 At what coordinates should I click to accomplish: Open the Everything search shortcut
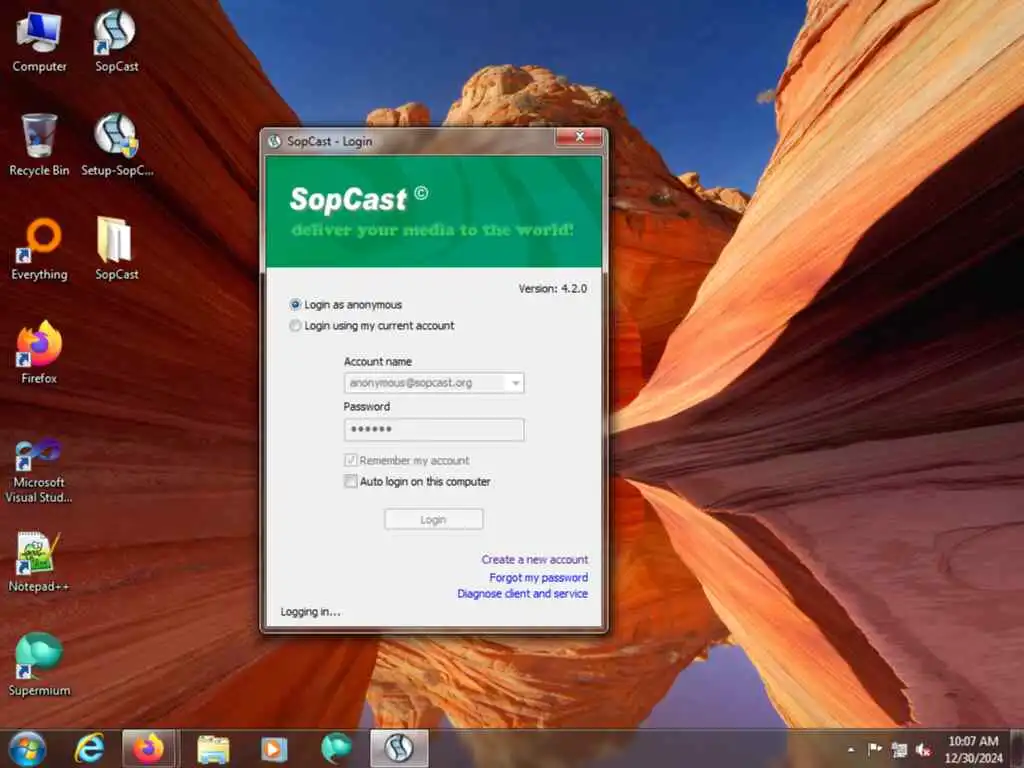39,249
